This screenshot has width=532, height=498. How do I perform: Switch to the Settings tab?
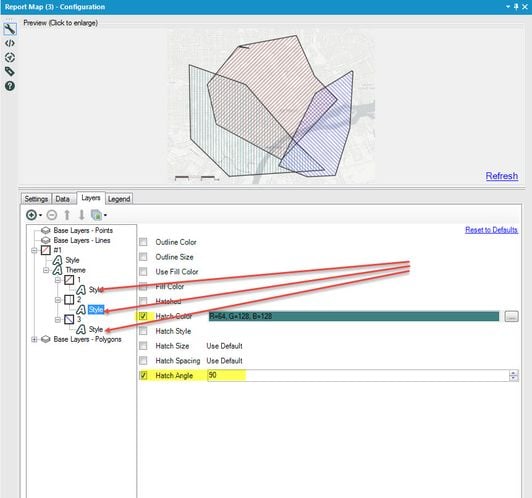pos(36,199)
